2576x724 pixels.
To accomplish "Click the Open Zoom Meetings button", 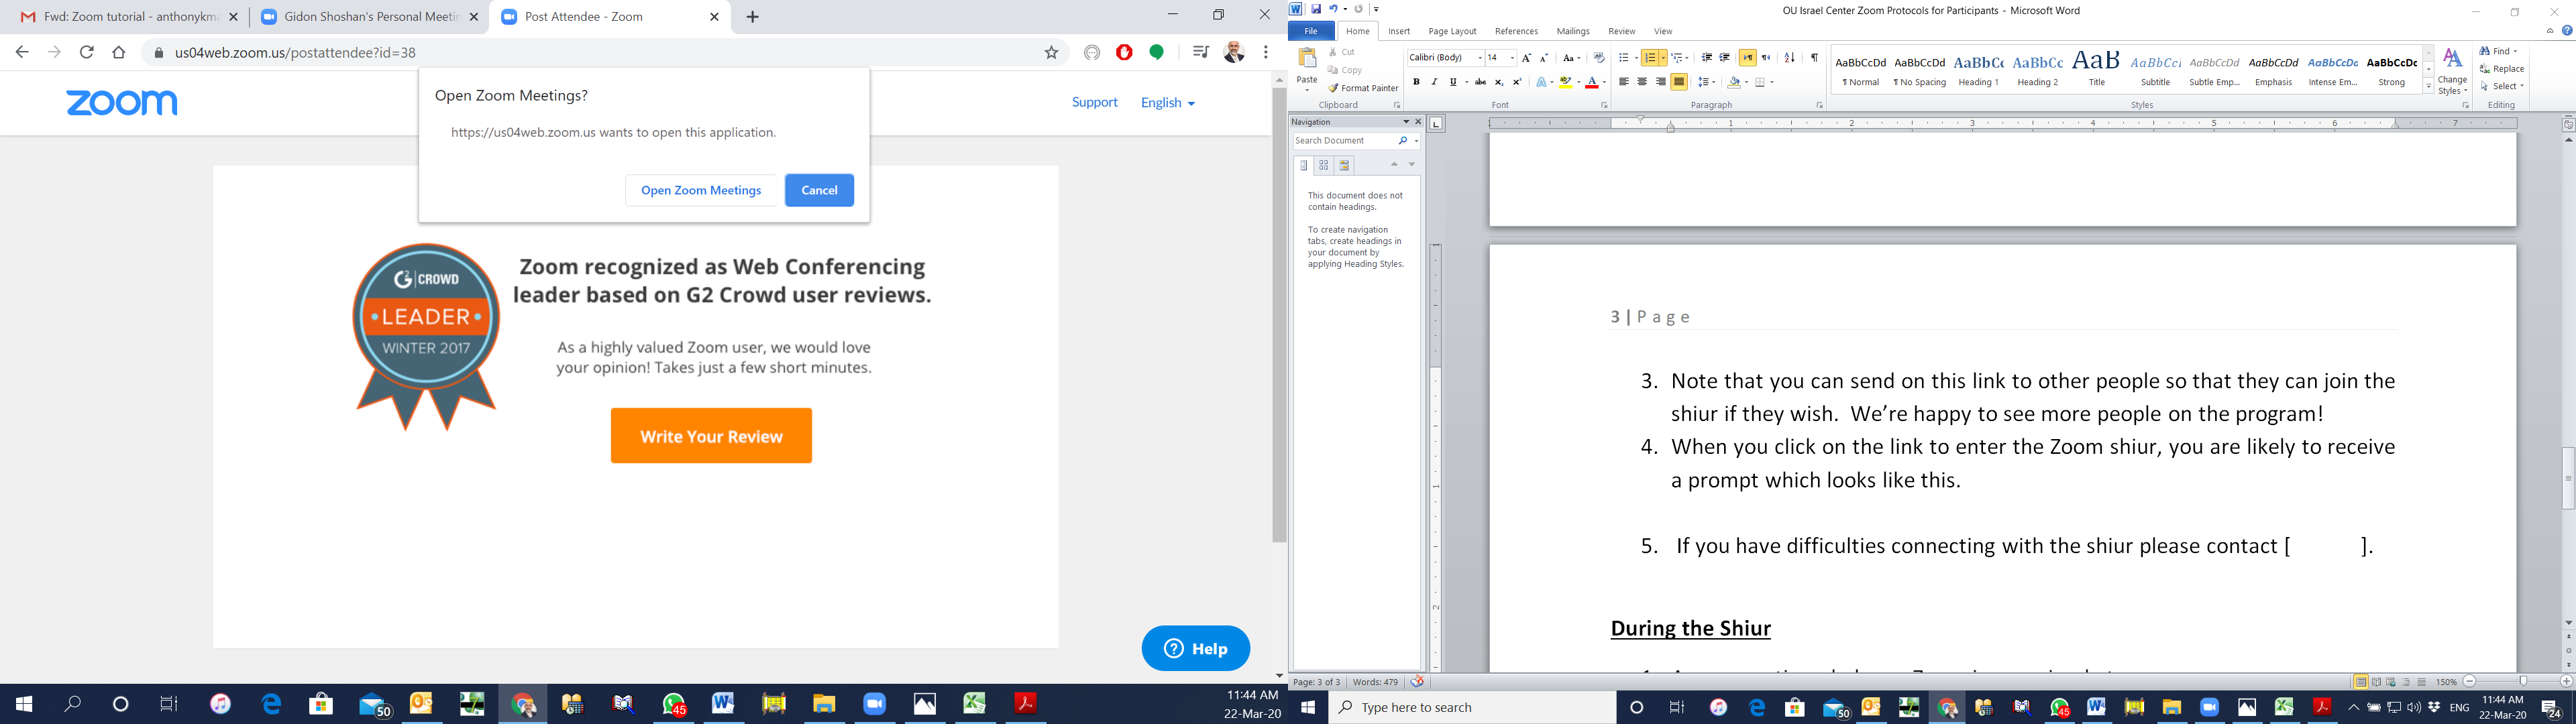I will tap(701, 190).
